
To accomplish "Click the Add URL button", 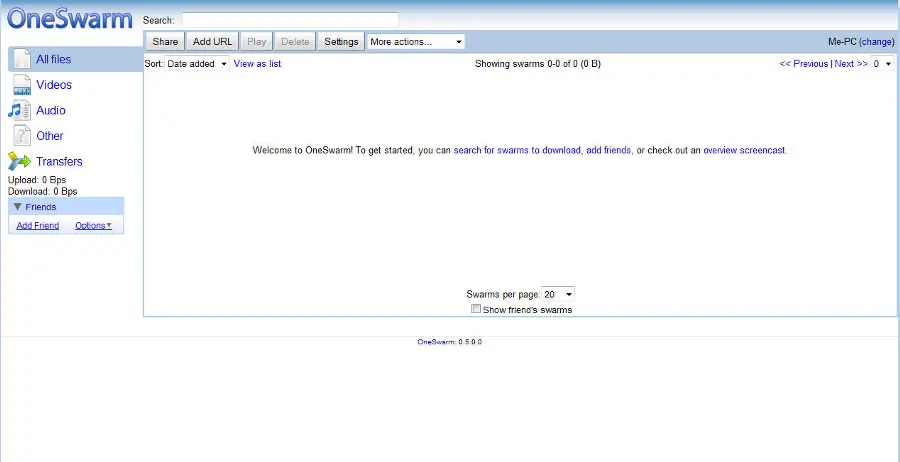I will [x=212, y=41].
